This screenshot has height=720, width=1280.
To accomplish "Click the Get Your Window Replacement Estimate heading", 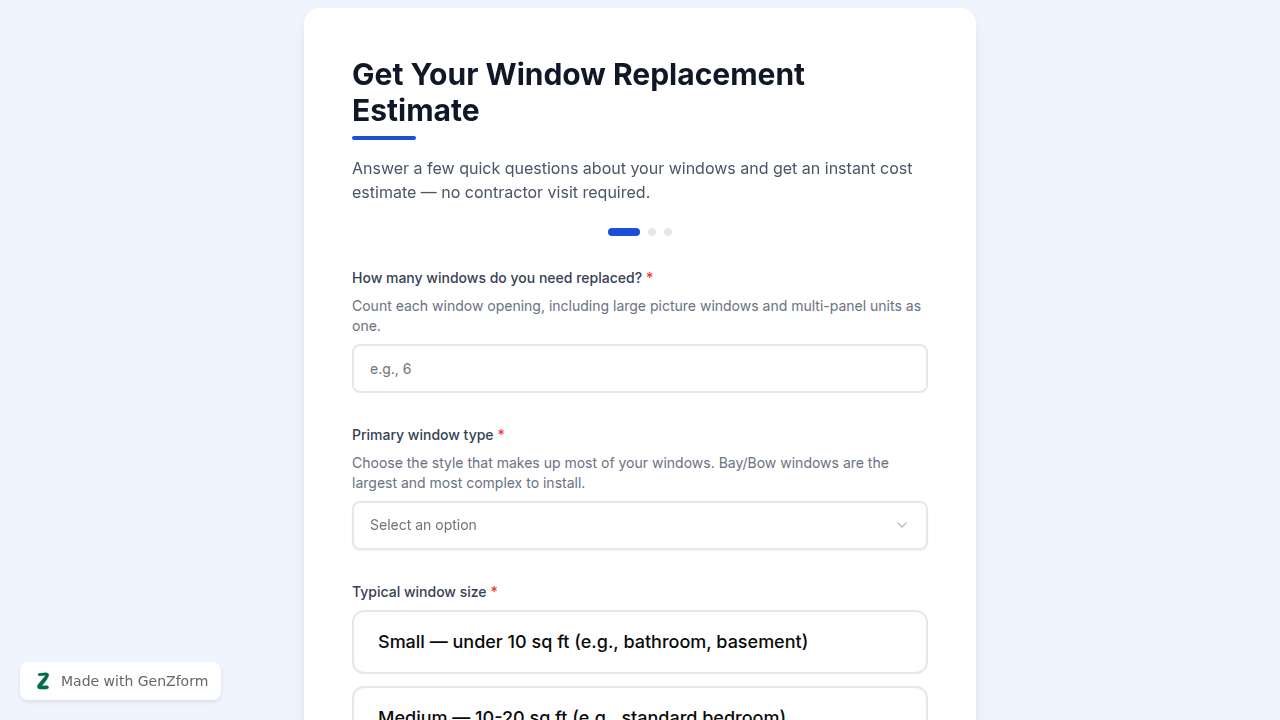I will [578, 92].
